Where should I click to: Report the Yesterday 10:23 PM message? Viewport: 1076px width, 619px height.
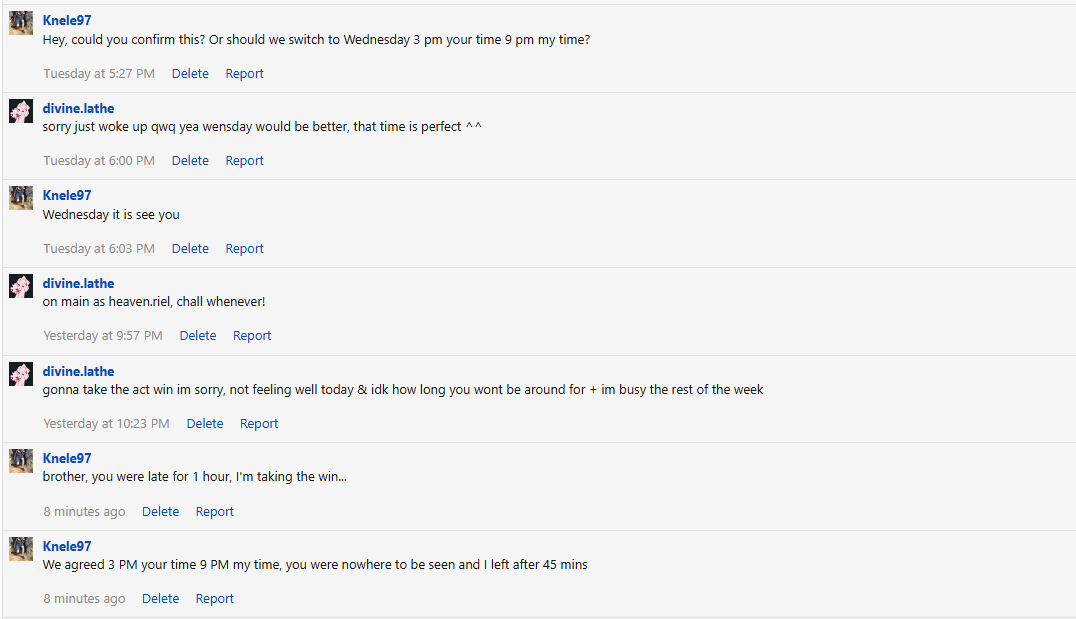coord(259,423)
